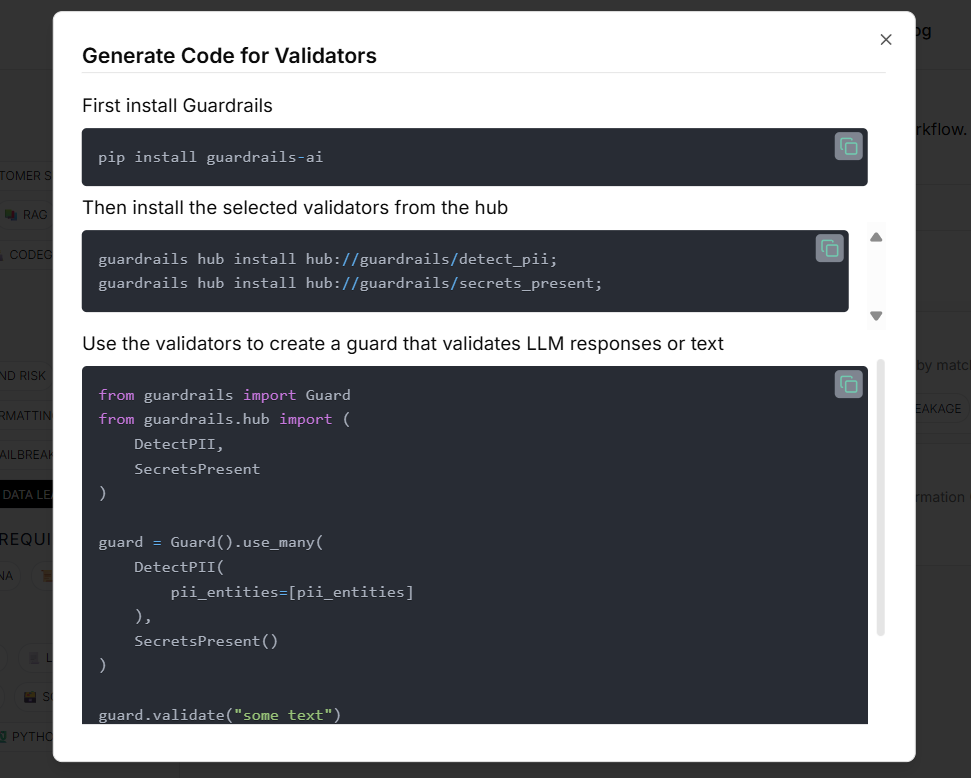Click the LEAKAGE tag on the right edge
Screen dimensions: 971x778
[940, 408]
